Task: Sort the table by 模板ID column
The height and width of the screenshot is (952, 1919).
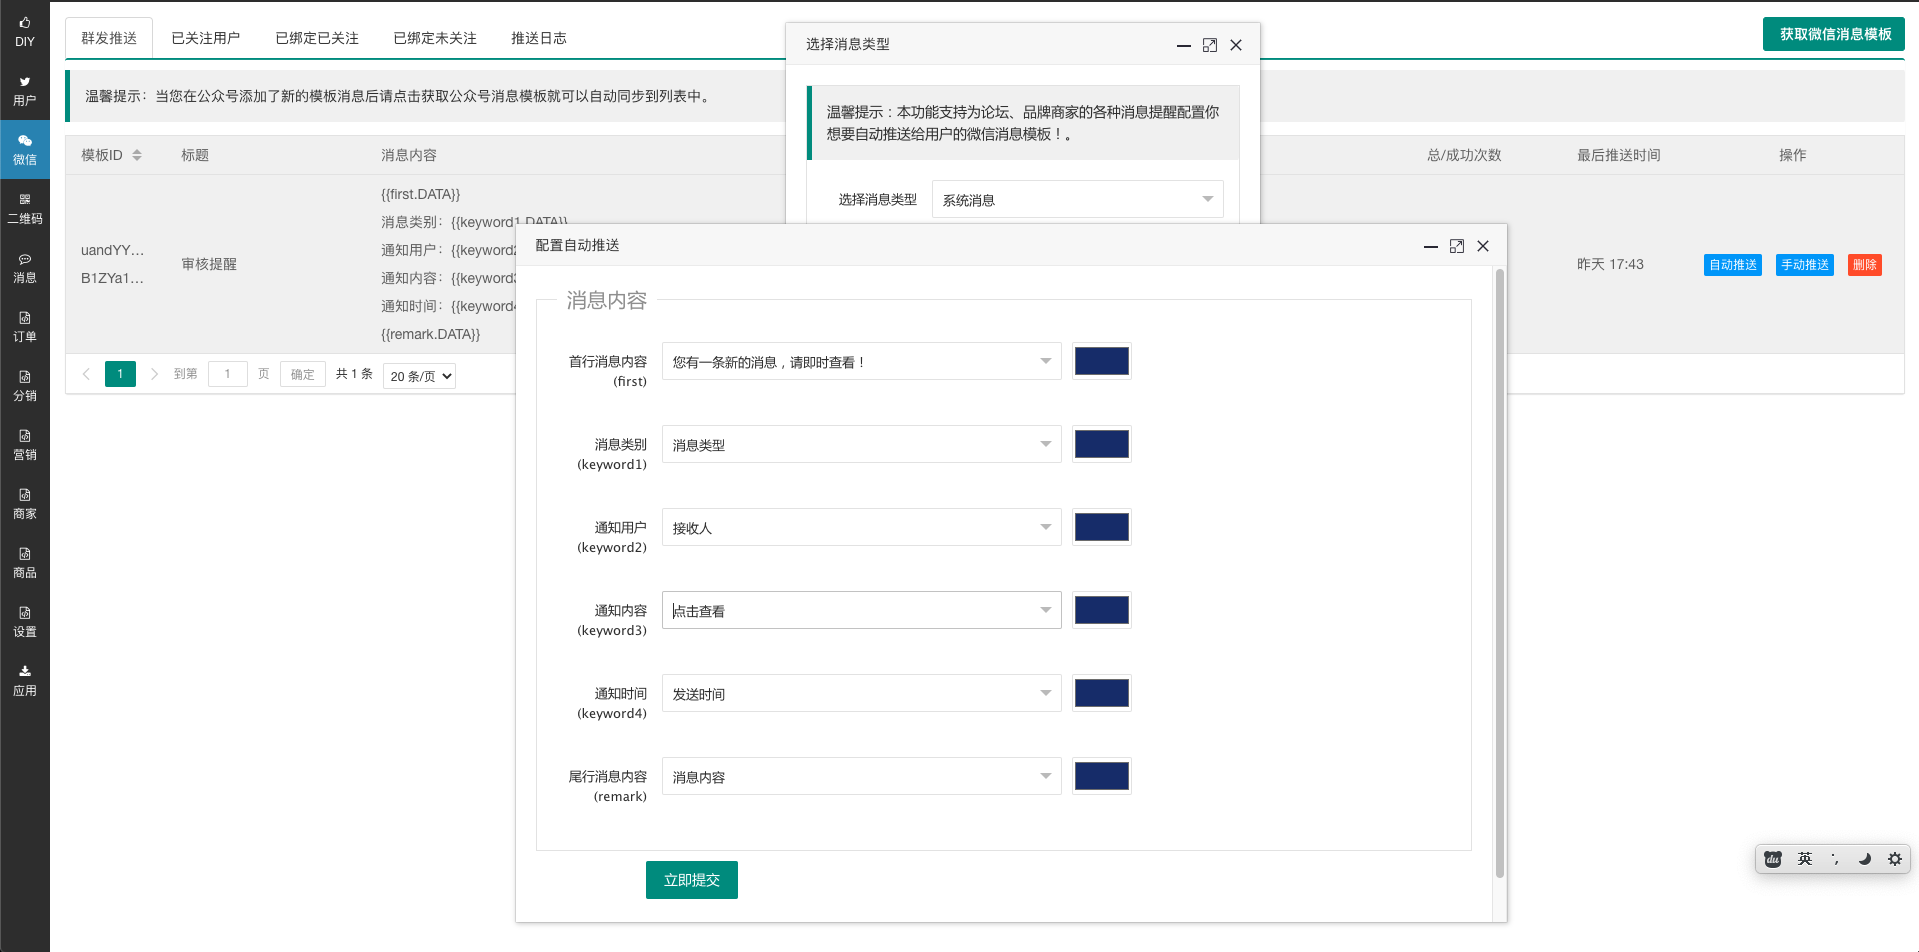Action: point(137,155)
